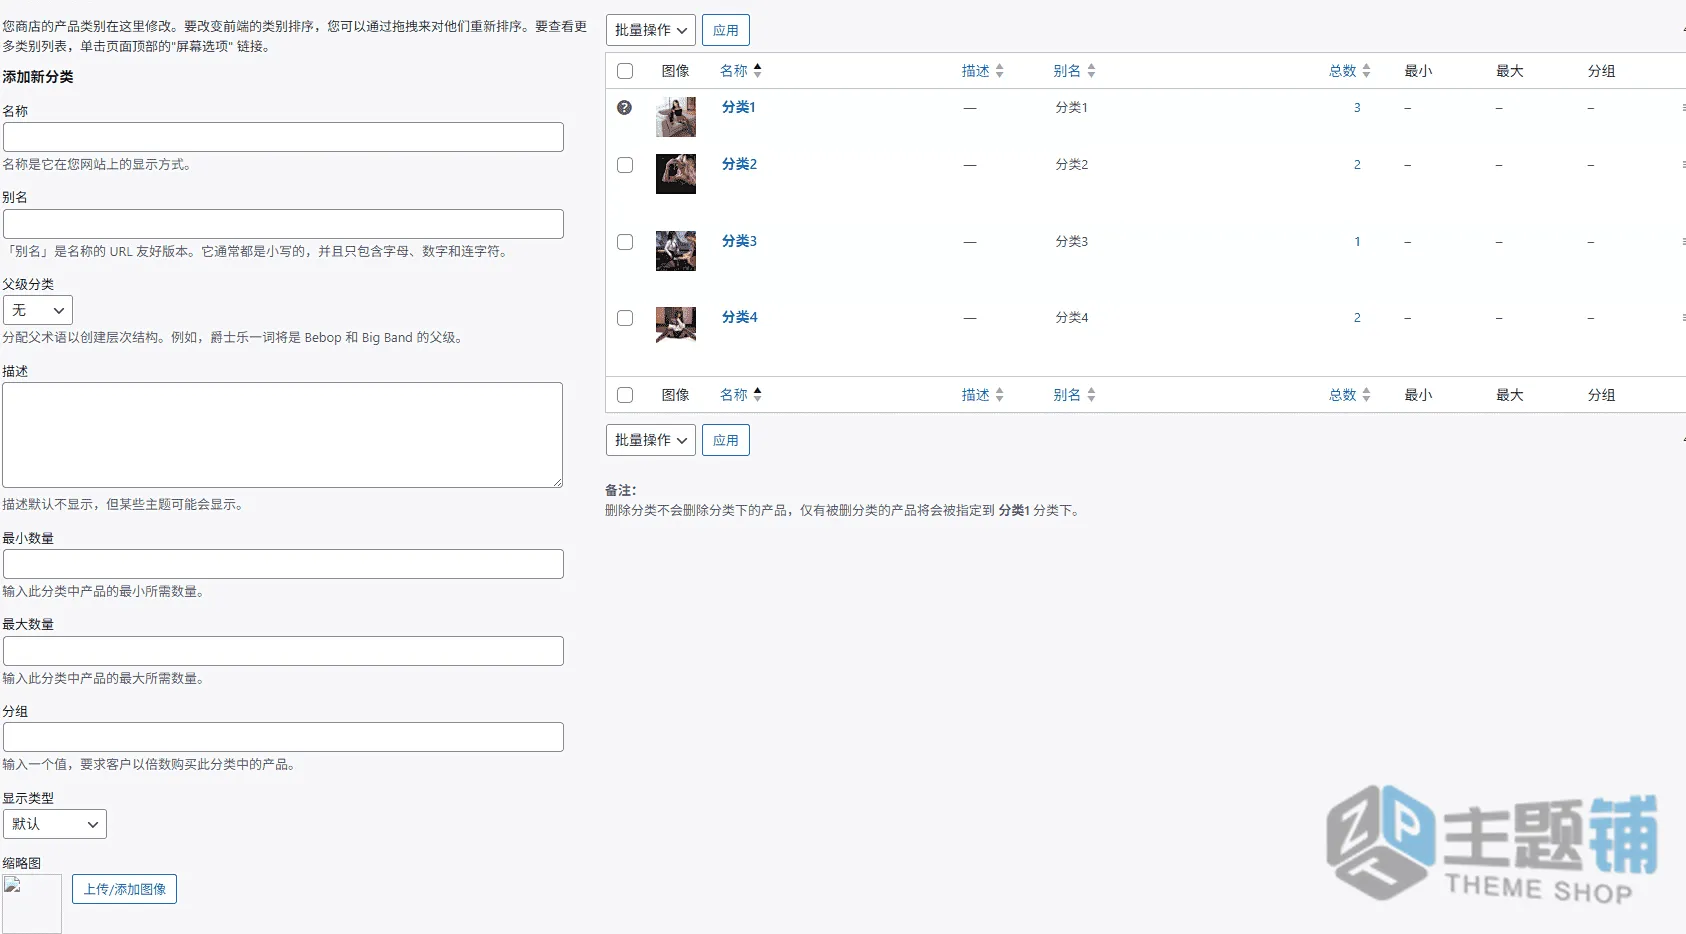The width and height of the screenshot is (1686, 934).
Task: Open the 分类3 category name link
Action: 739,241
